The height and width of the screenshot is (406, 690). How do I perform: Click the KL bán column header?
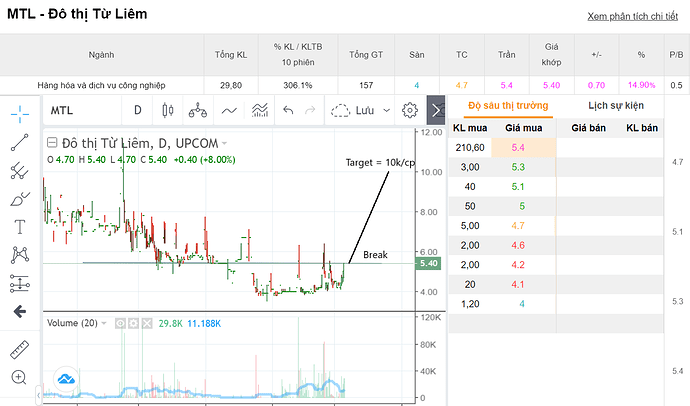click(642, 128)
